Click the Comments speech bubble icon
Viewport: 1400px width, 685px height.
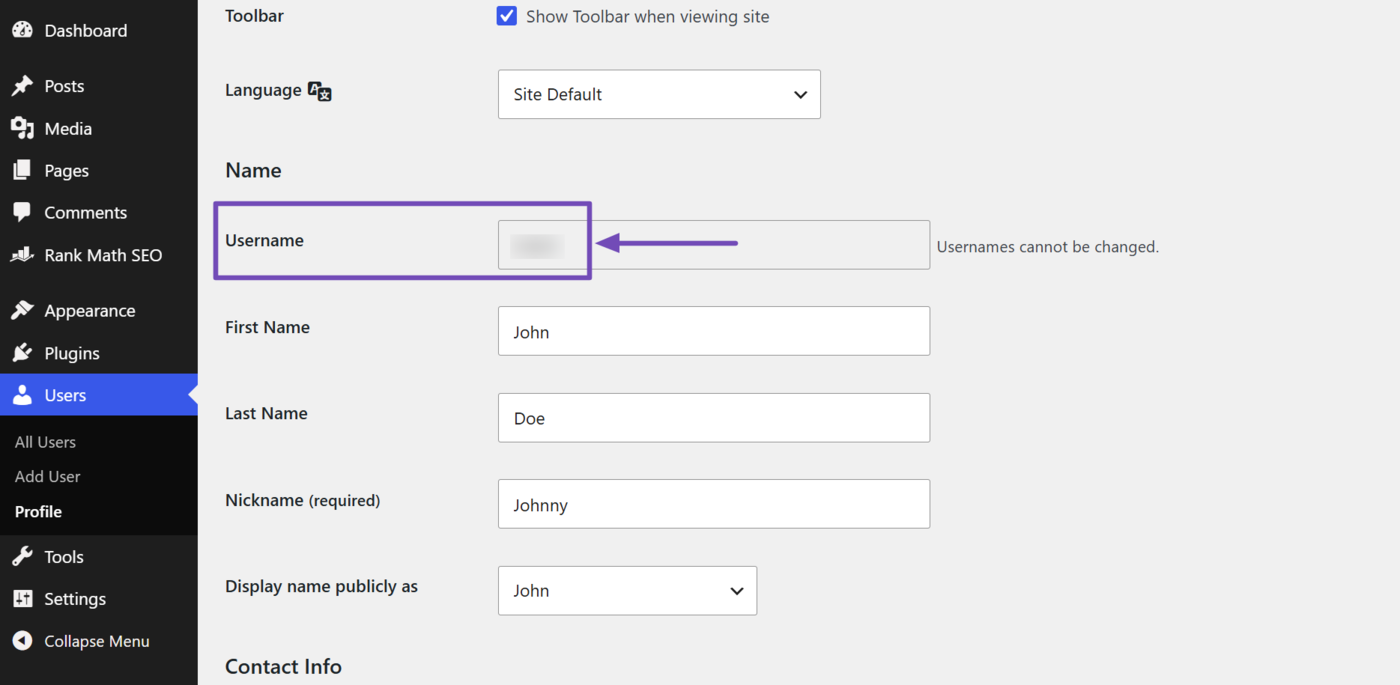[x=22, y=212]
